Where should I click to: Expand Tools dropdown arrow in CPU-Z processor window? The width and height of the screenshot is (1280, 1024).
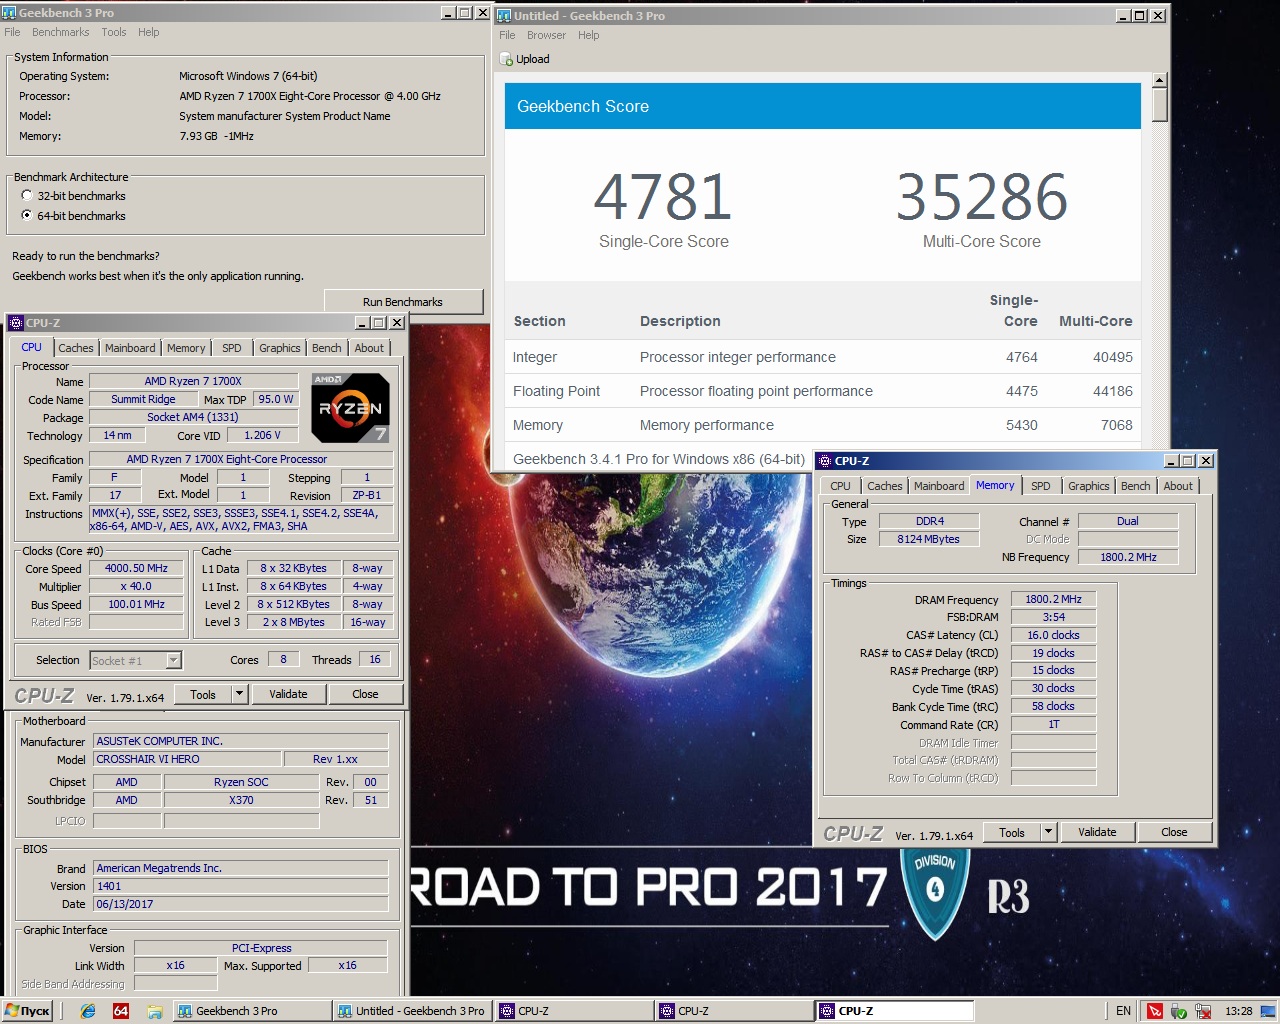pyautogui.click(x=239, y=694)
